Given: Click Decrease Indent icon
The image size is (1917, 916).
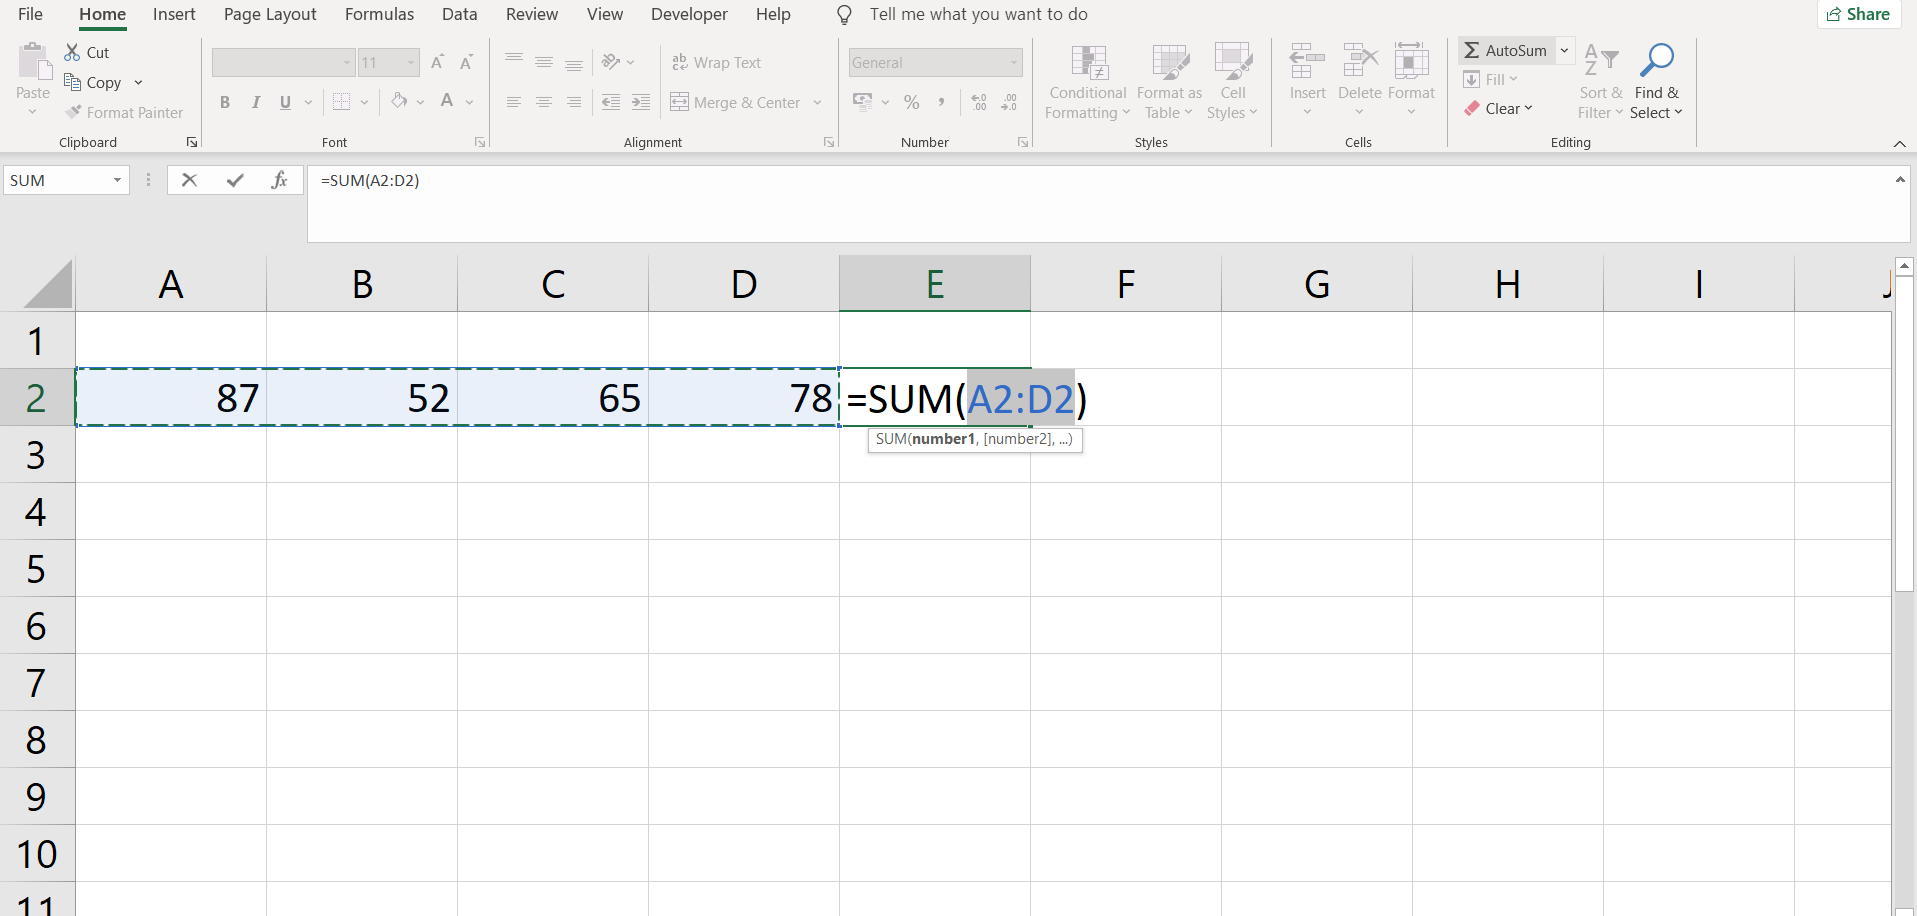Looking at the screenshot, I should (611, 102).
